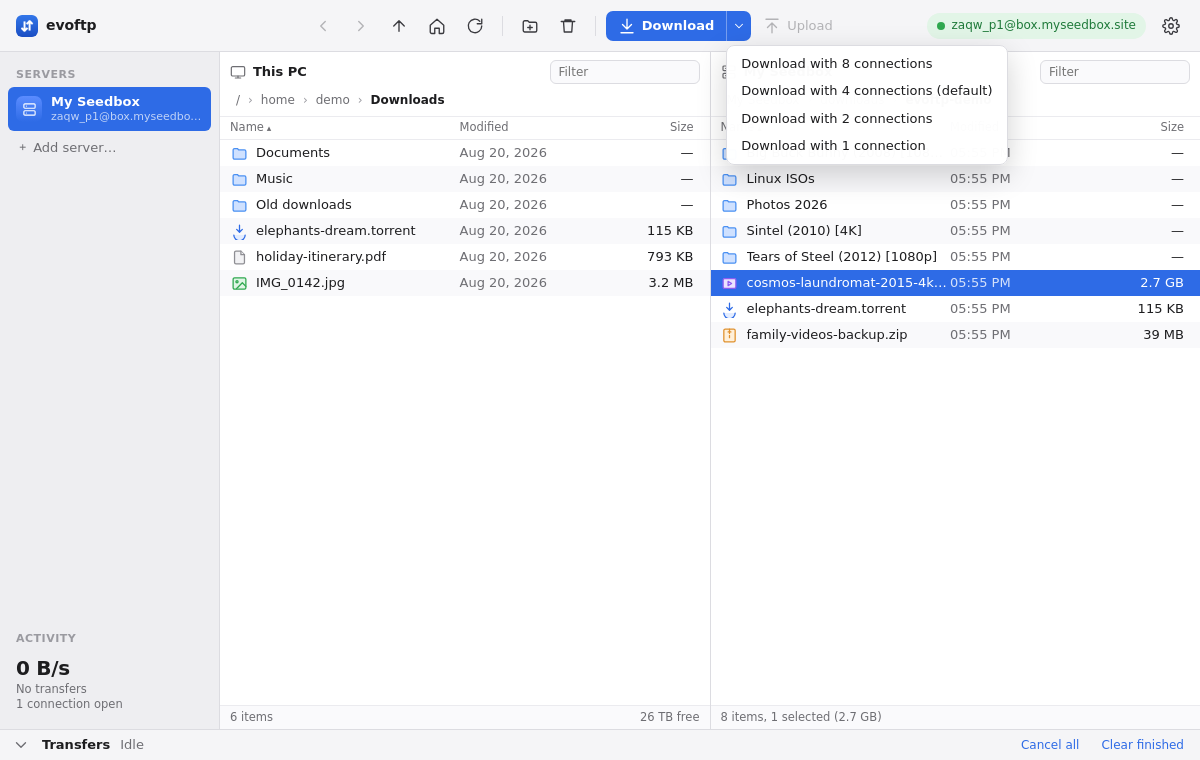Go forward with the right arrow
The width and height of the screenshot is (1200, 760).
coord(361,26)
